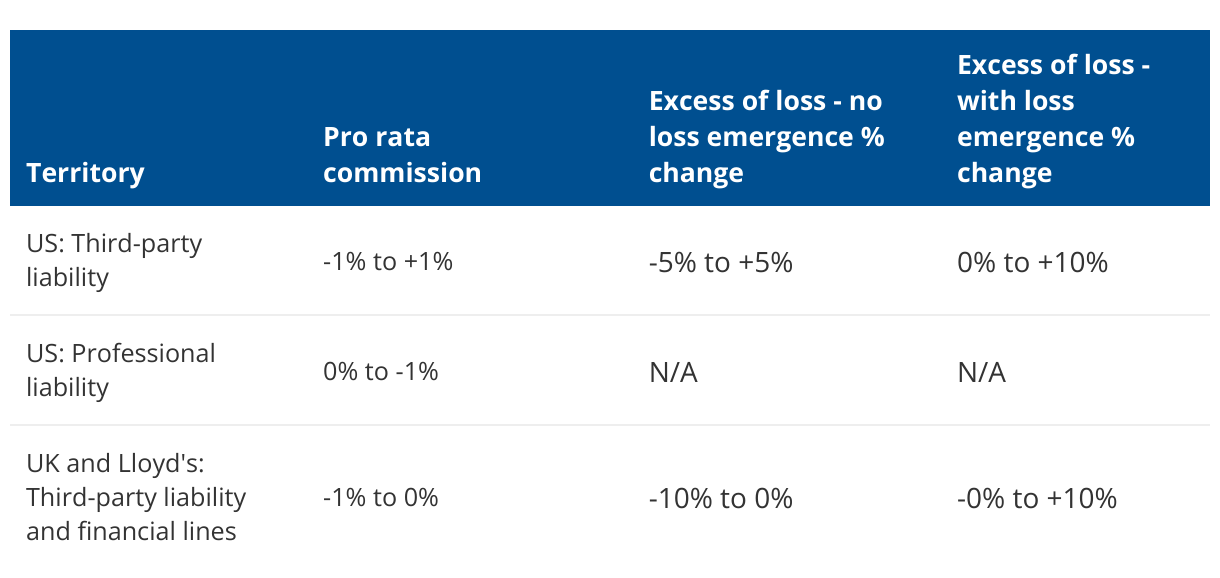1220x578 pixels.
Task: Click N/A under the with loss emergence column
Action: point(981,373)
